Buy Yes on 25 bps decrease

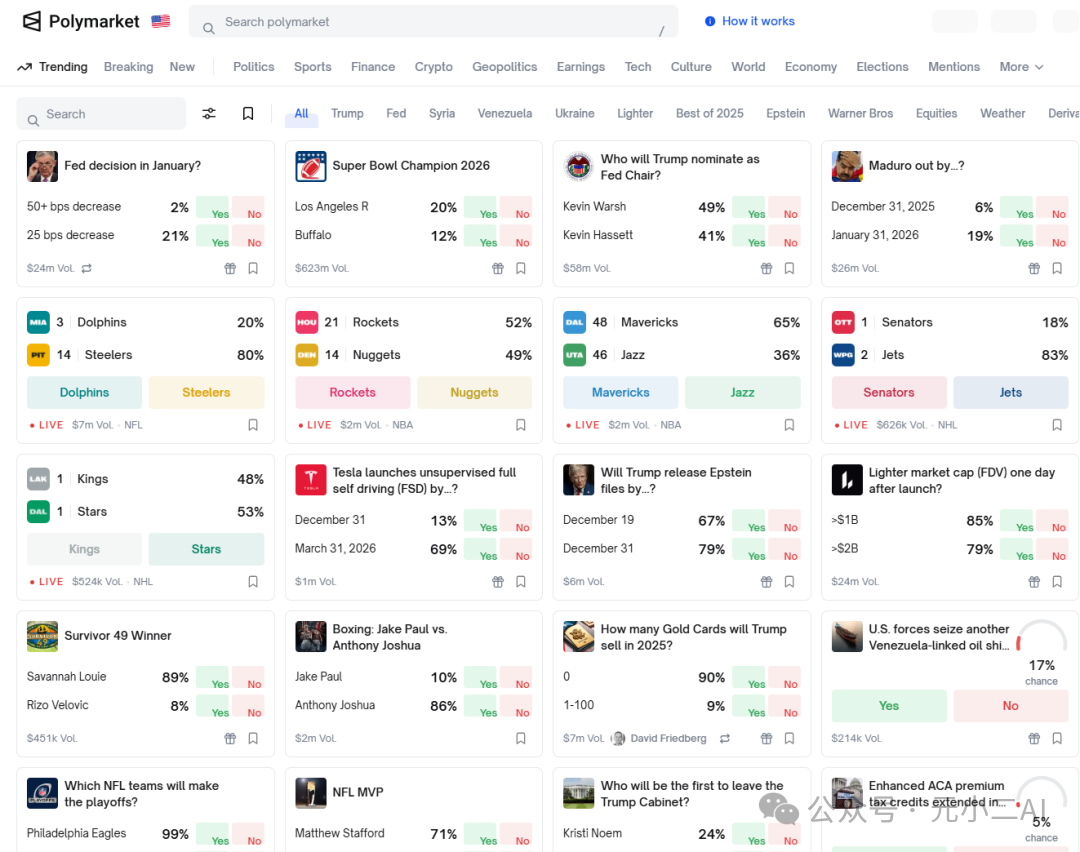pyautogui.click(x=212, y=236)
